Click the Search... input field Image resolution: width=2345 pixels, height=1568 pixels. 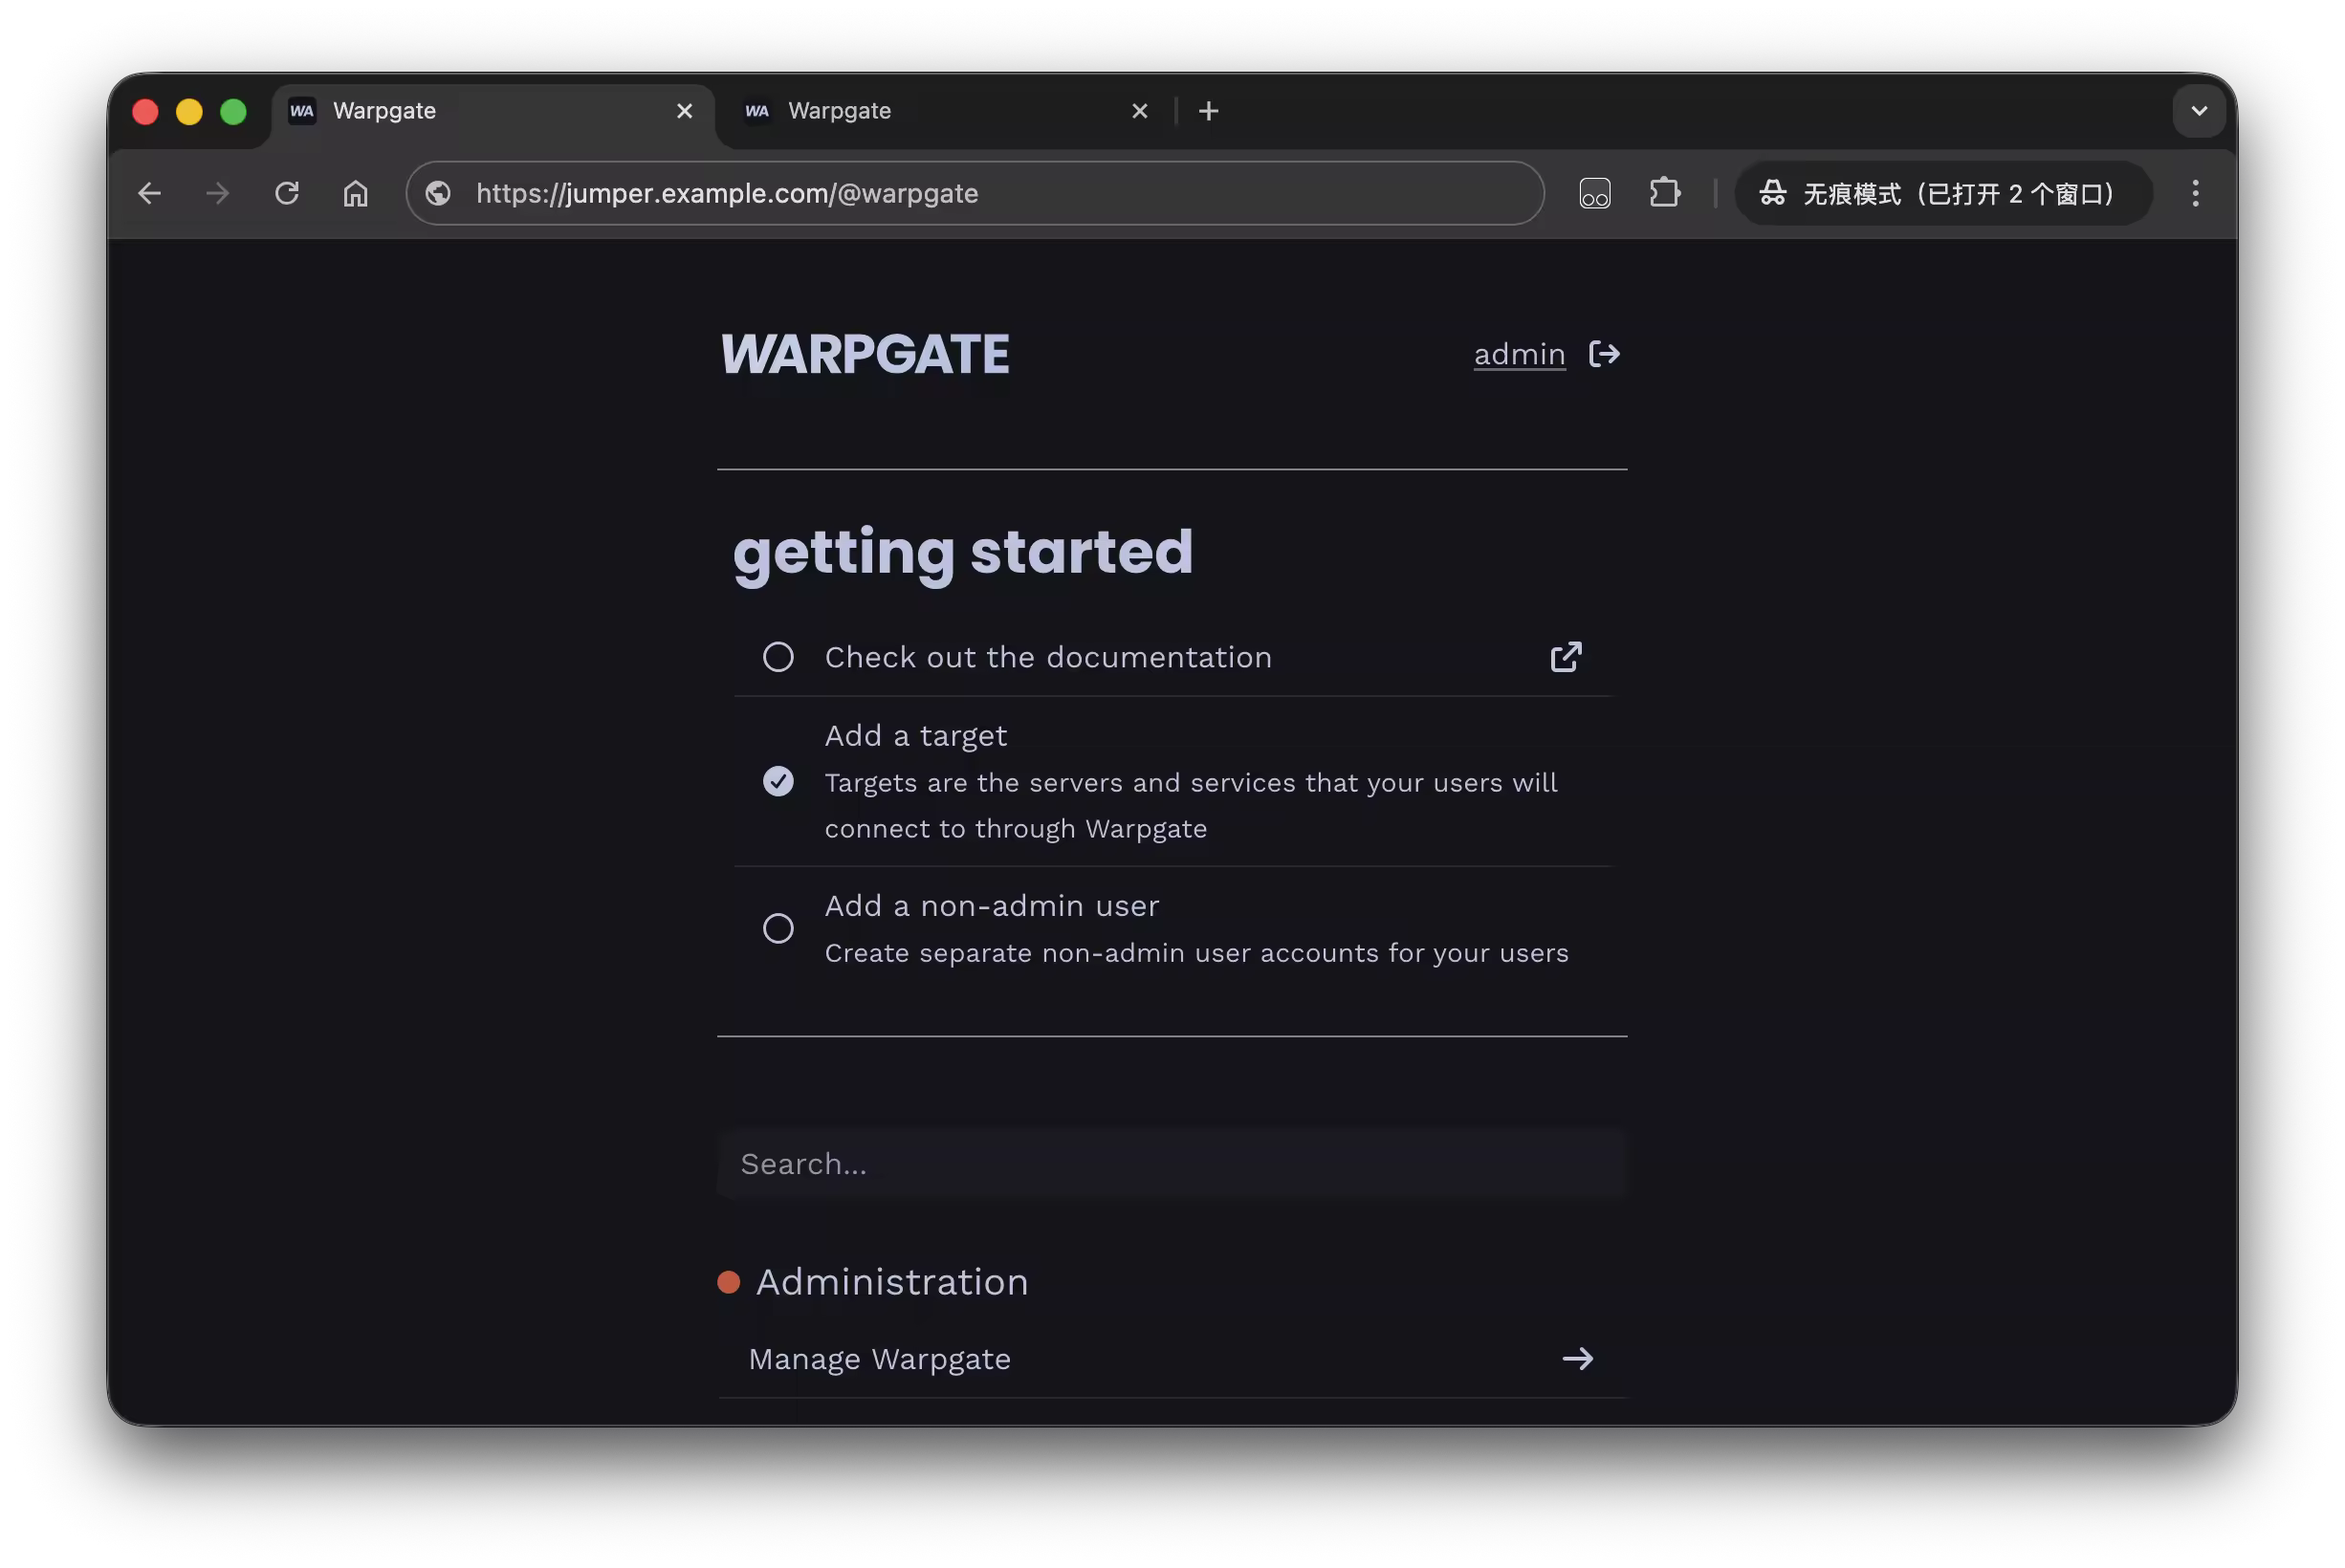[x=1172, y=1163]
